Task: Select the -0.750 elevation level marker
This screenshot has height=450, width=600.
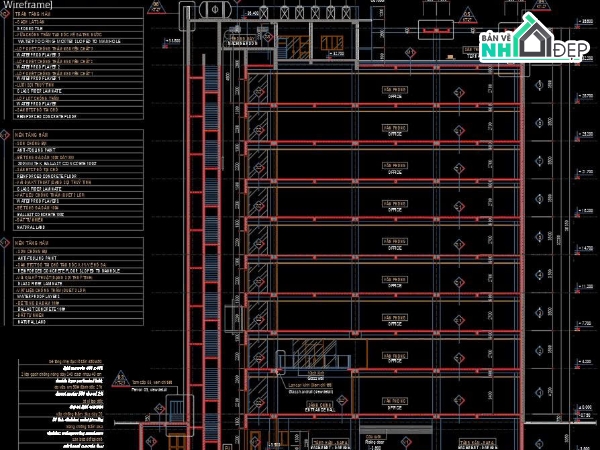Action: click(x=585, y=416)
